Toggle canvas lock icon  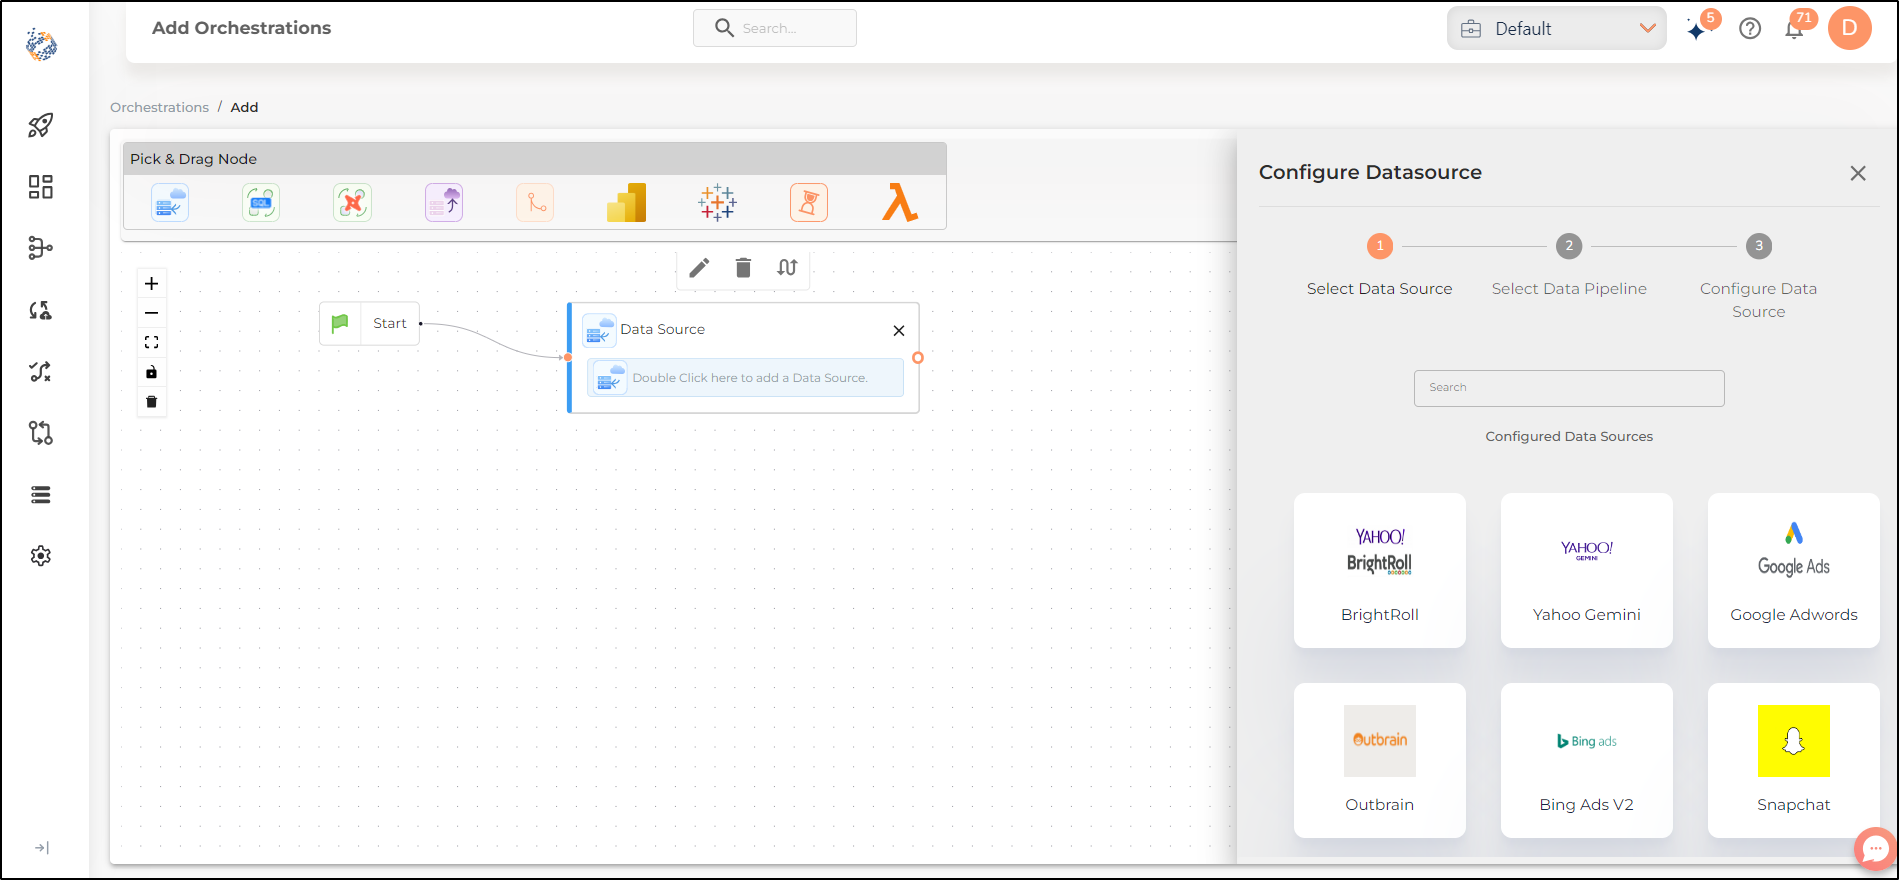click(x=152, y=372)
